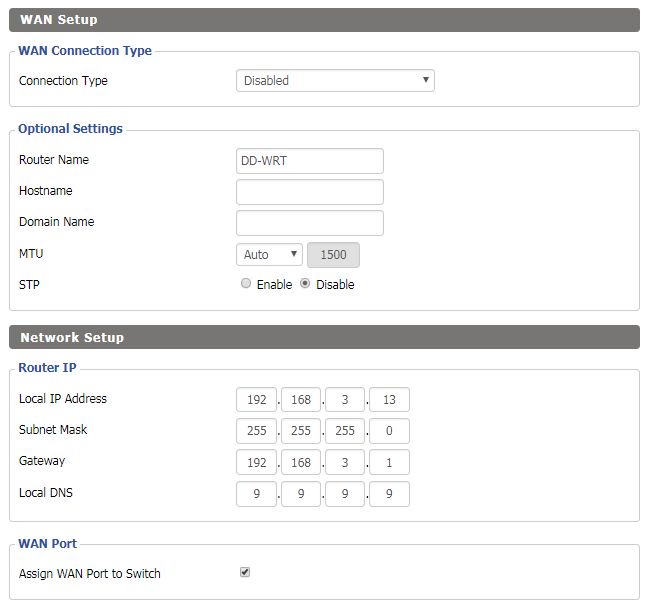Click last Local DNS octet field
The image size is (646, 607).
point(389,494)
